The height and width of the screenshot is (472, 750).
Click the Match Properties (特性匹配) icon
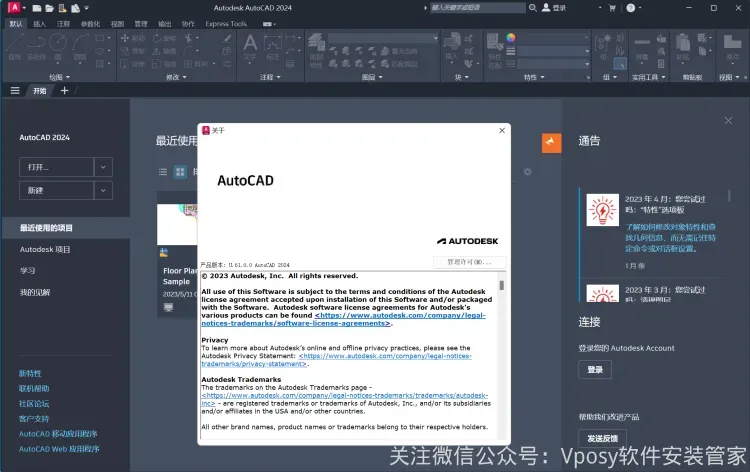pyautogui.click(x=494, y=50)
